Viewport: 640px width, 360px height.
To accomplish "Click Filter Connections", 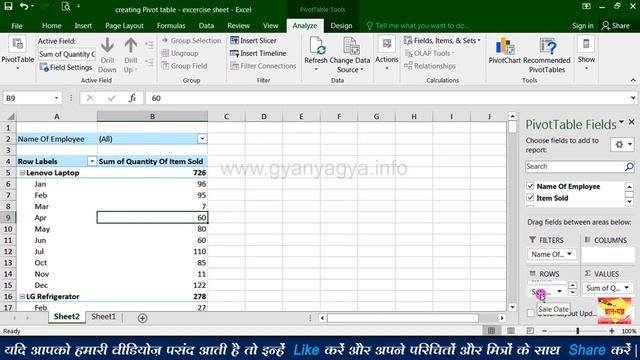I will coord(263,66).
